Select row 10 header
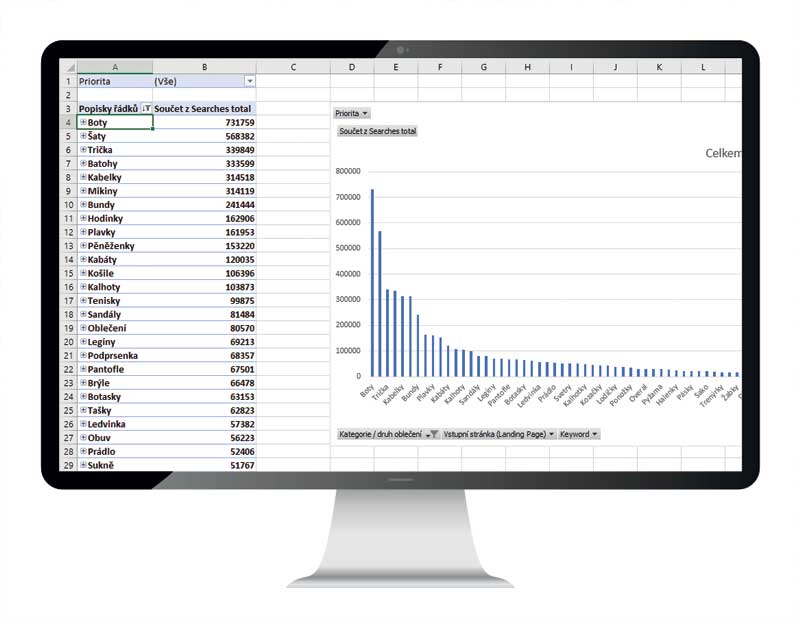The image size is (800, 622). (x=68, y=205)
